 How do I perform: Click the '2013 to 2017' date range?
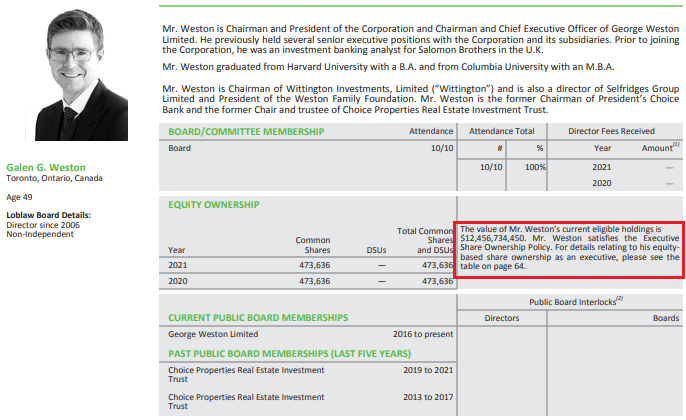pyautogui.click(x=428, y=397)
